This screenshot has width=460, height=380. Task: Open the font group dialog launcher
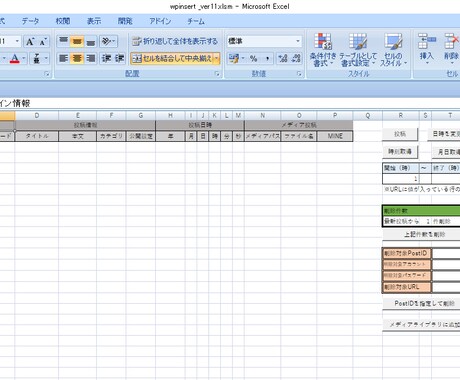[x=47, y=74]
